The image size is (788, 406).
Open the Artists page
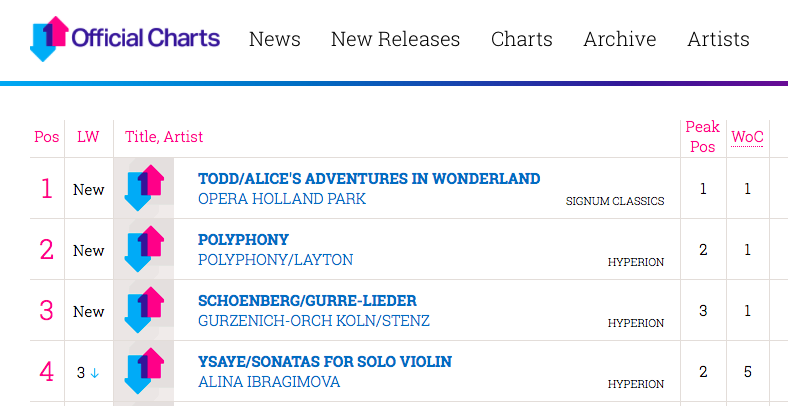[718, 39]
